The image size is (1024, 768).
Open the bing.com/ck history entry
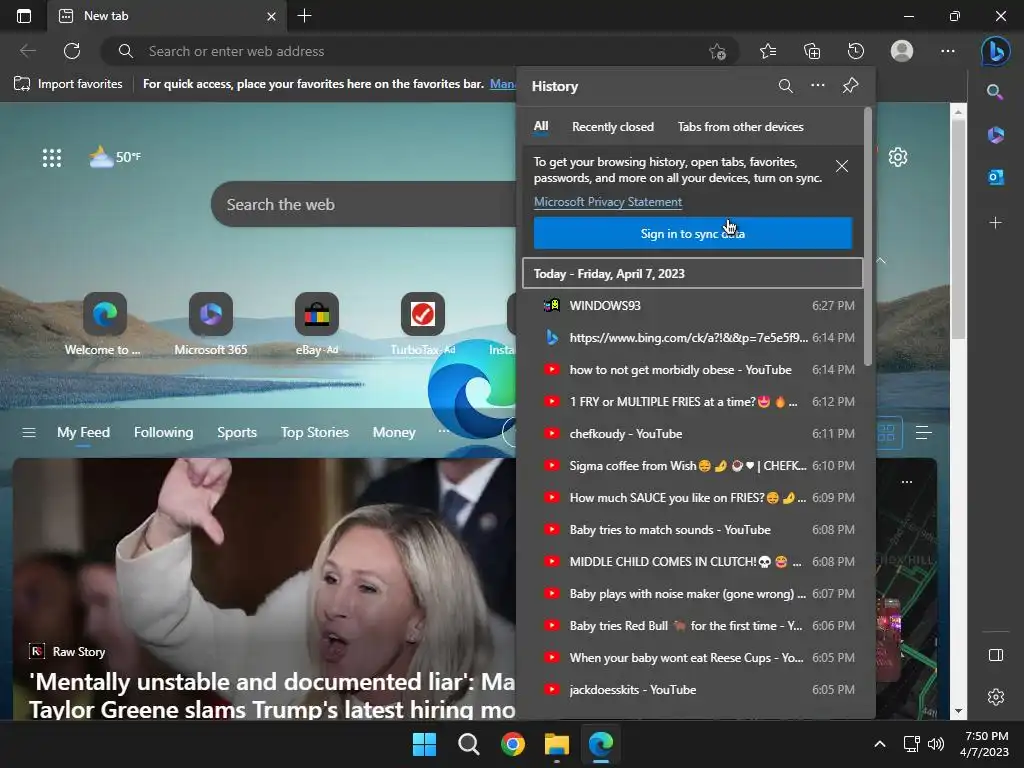692,337
